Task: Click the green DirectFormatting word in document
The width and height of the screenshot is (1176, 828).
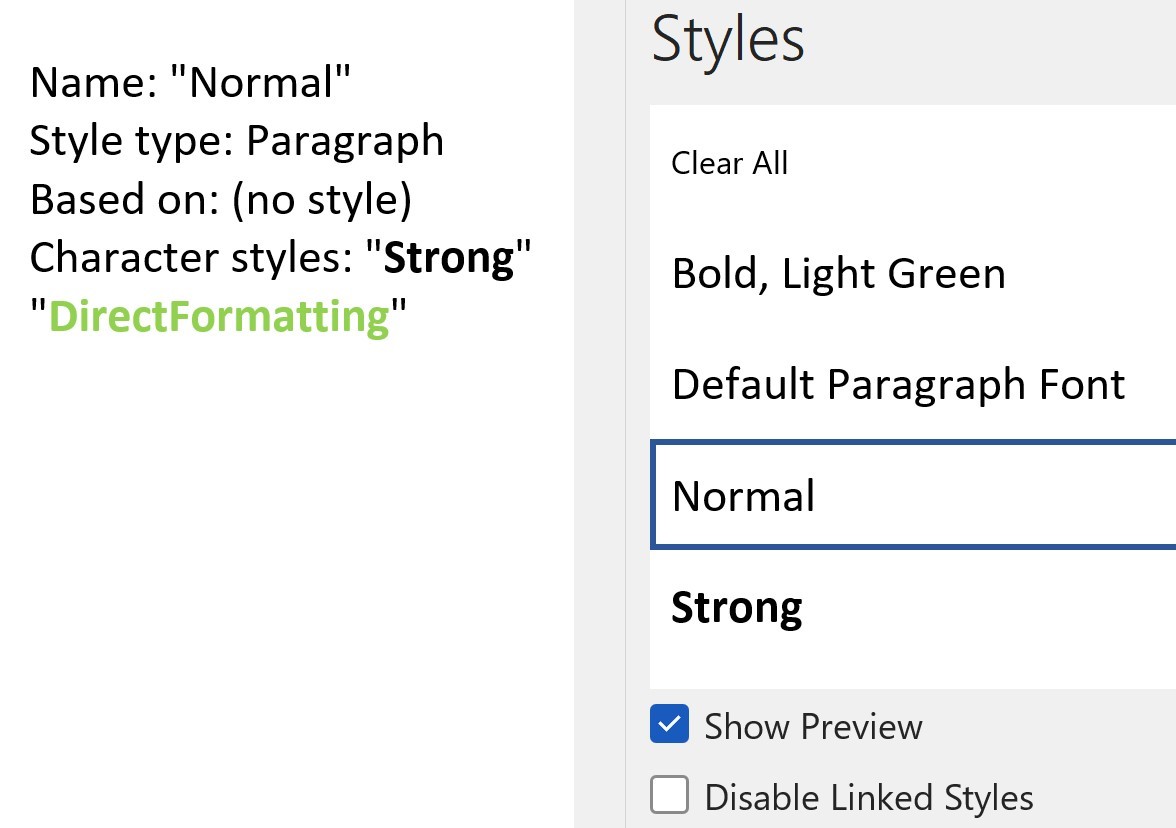Action: tap(219, 316)
